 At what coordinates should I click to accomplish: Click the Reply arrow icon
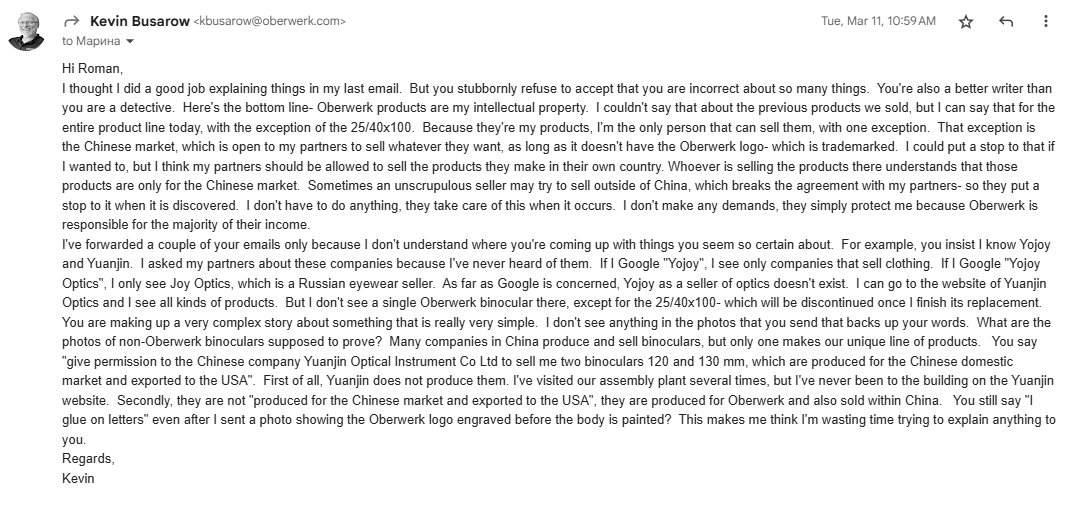click(1006, 22)
